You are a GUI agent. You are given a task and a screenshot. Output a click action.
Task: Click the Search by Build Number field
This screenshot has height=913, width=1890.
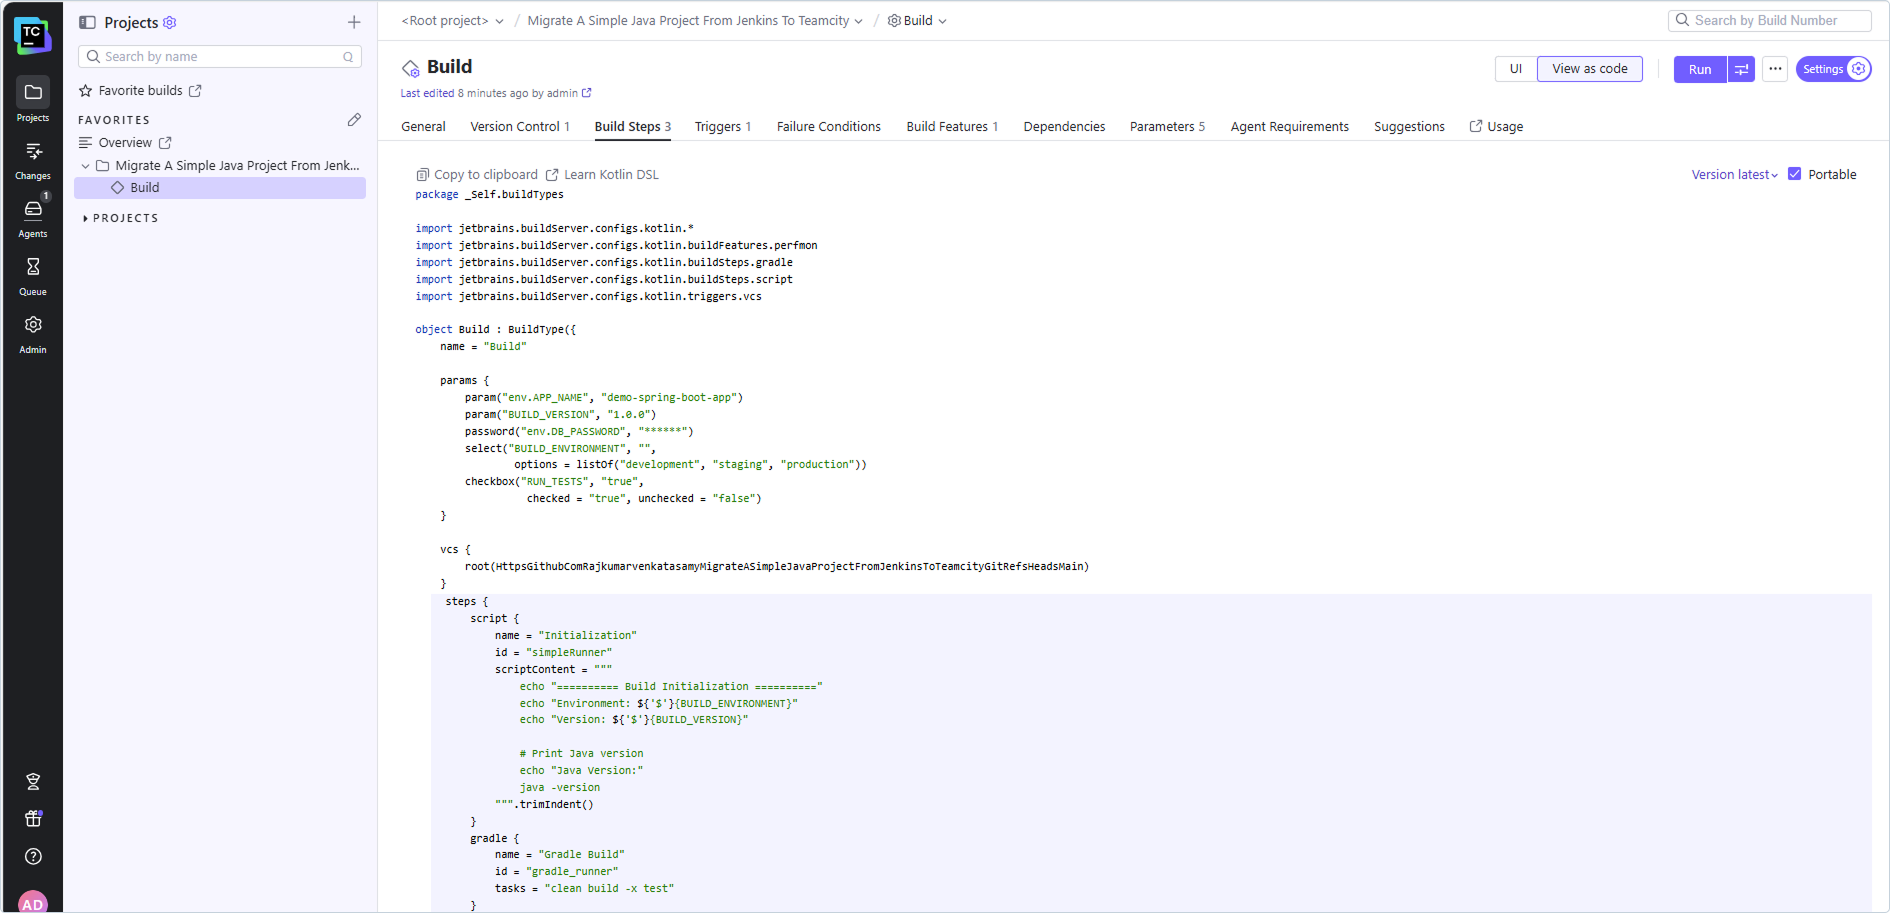(x=1770, y=20)
